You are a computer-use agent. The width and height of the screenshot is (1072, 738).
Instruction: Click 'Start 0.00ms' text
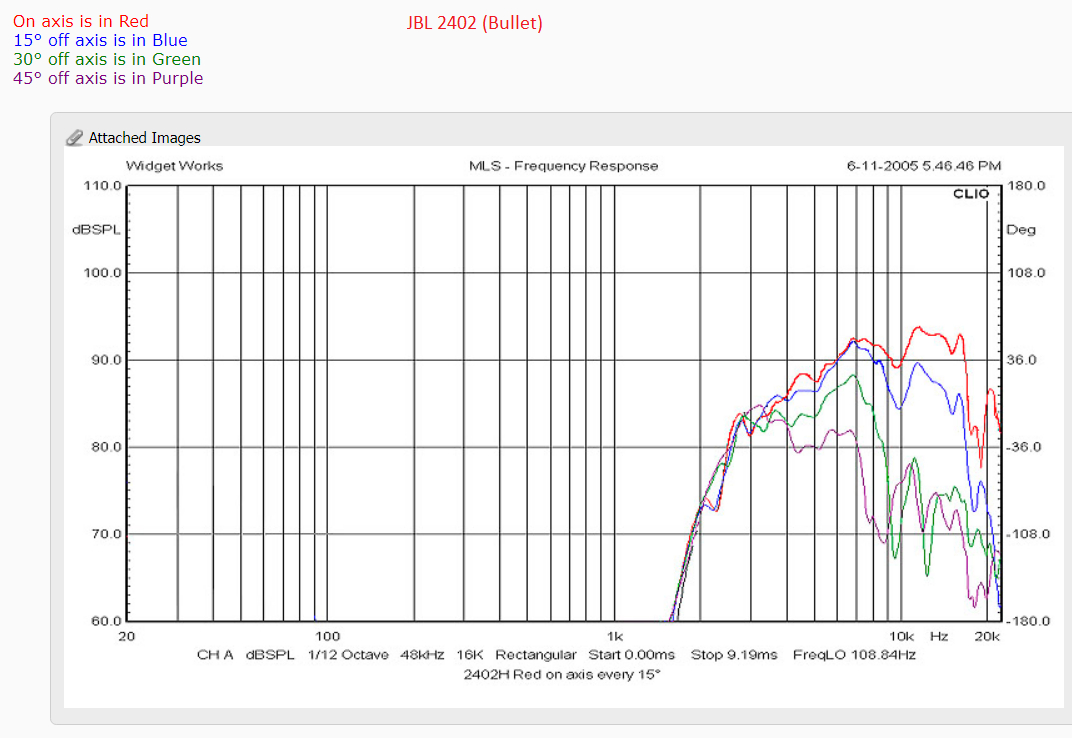coord(632,655)
